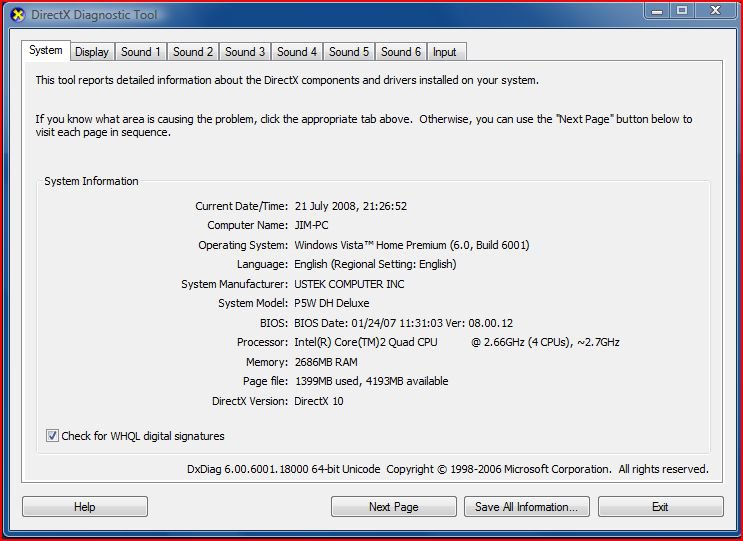Viewport: 743px width, 541px height.
Task: Close the DirectX Diagnostic Tool window
Action: pos(716,10)
